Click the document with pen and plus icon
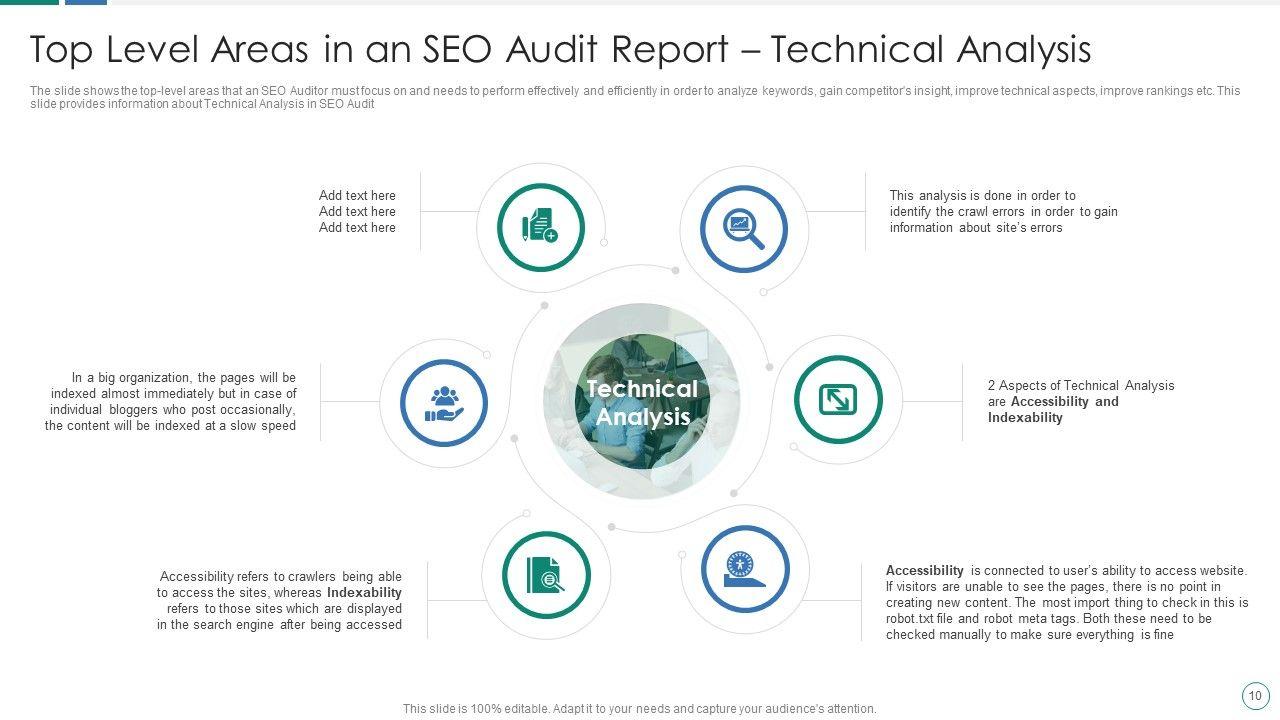Viewport: 1280px width, 720px height. [x=540, y=227]
